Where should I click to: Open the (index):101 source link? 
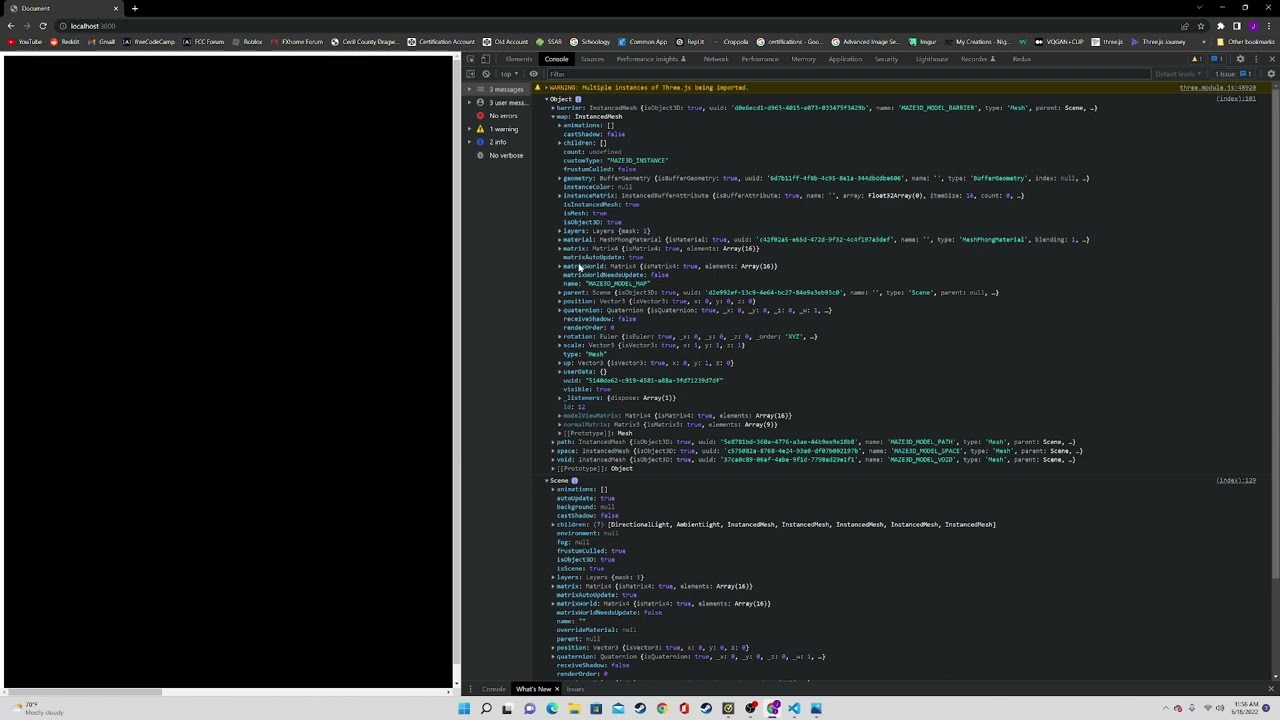click(x=1236, y=99)
